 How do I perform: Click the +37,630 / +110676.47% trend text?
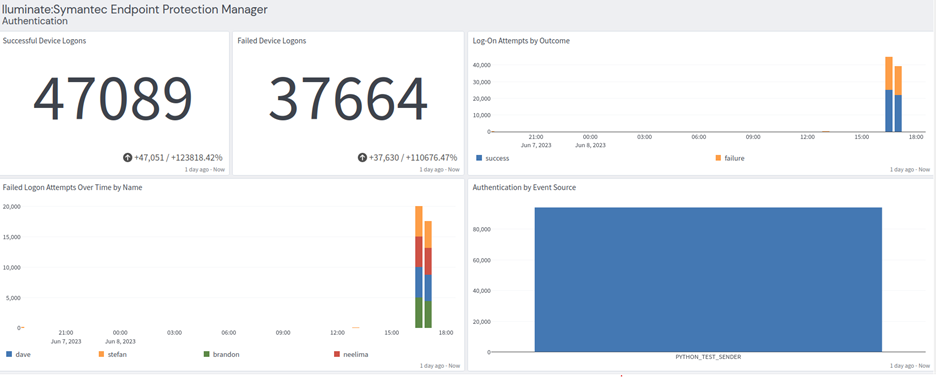click(x=412, y=158)
